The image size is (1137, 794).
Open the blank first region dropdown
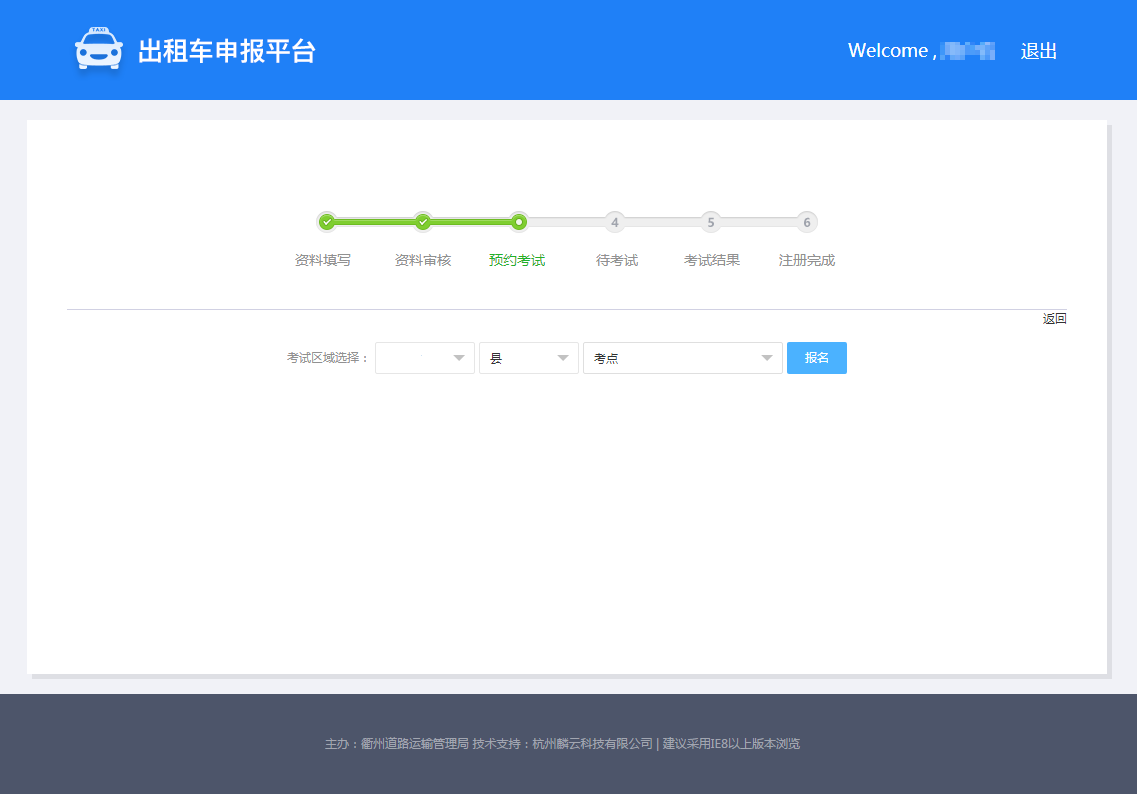[424, 358]
